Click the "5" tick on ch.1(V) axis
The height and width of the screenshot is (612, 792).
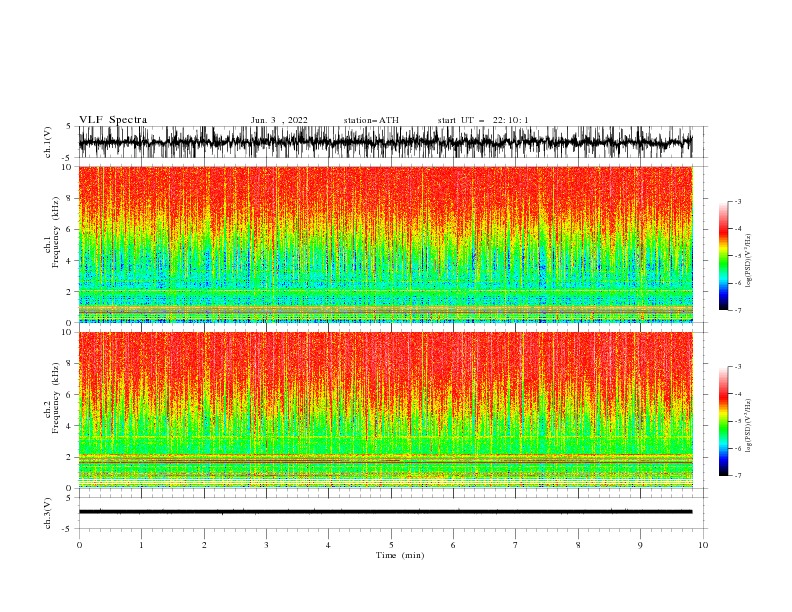68,127
